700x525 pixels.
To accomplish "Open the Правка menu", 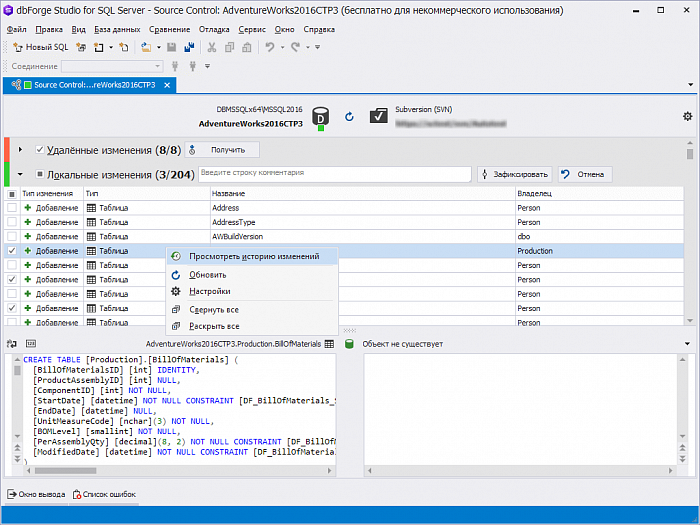I will 49,29.
